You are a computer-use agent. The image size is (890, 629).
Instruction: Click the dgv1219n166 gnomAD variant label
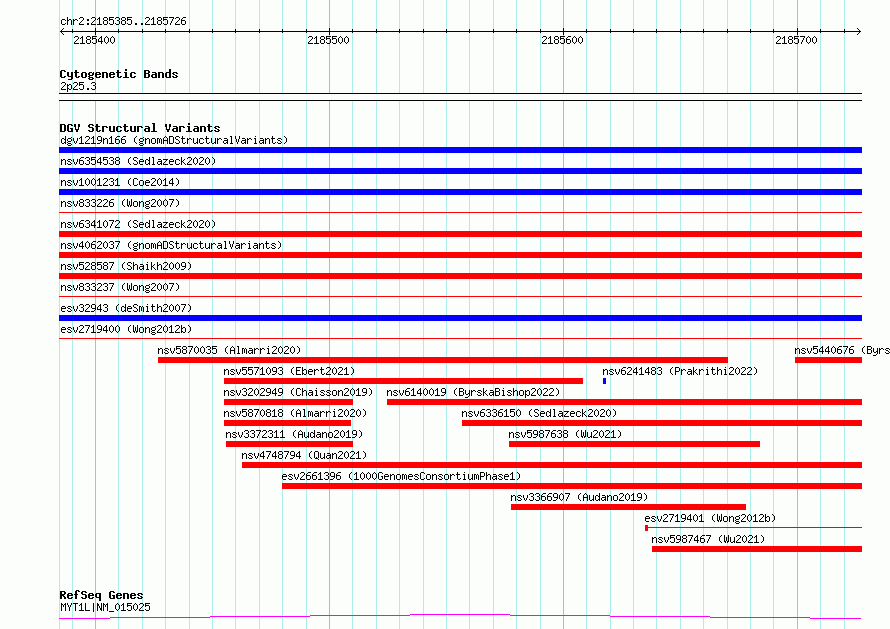174,140
